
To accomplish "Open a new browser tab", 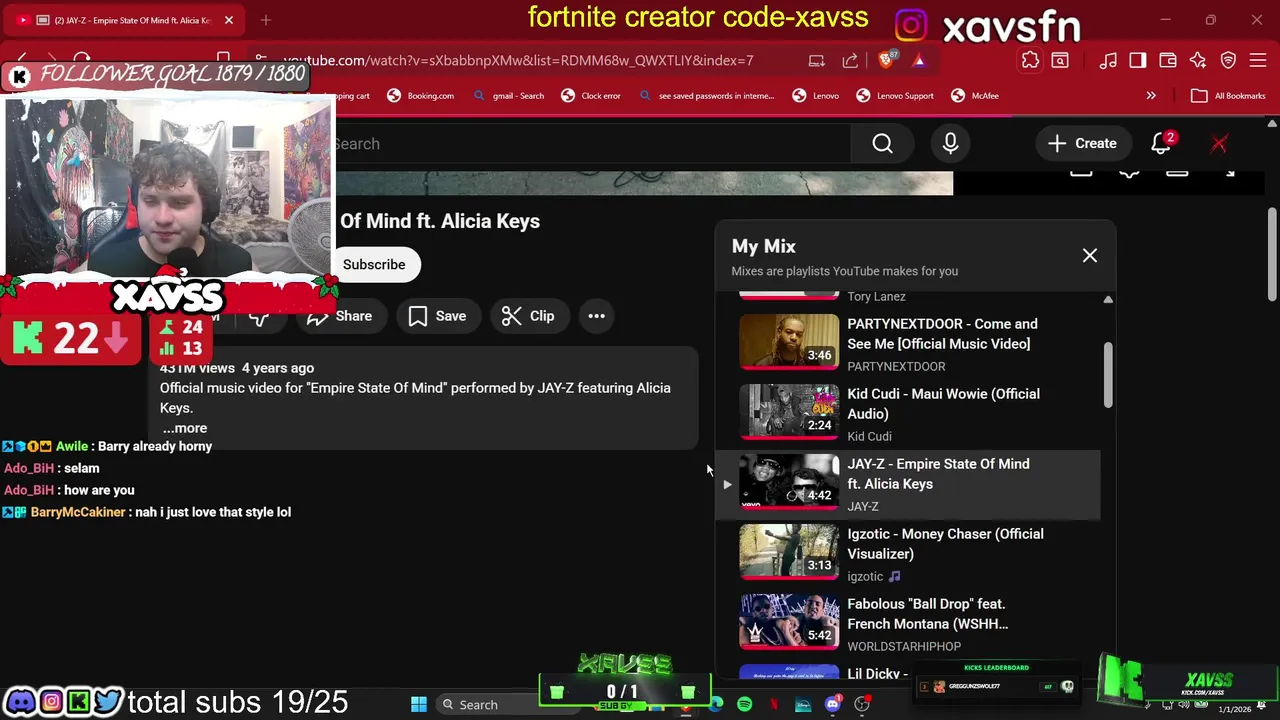I will (265, 20).
